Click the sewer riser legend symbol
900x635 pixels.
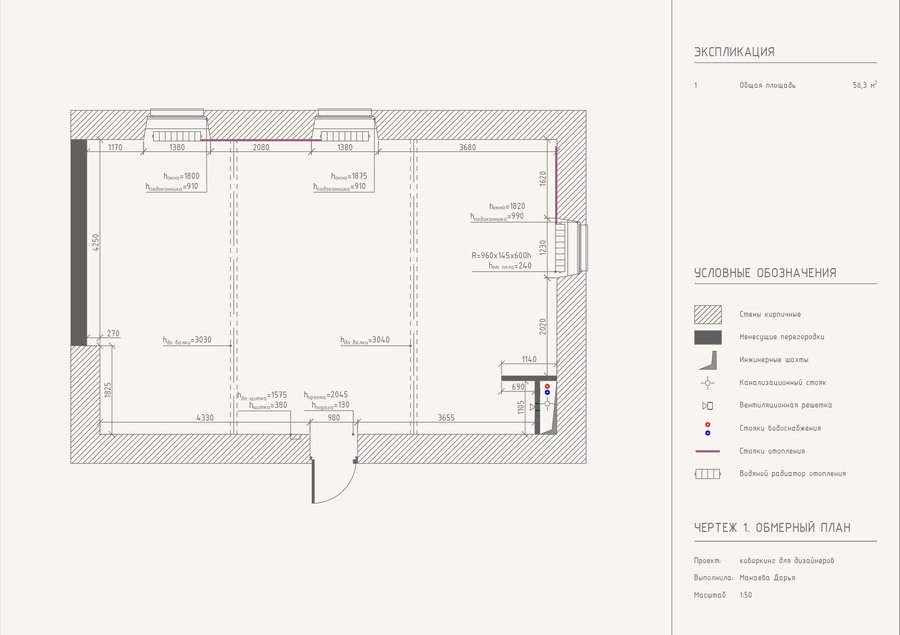click(x=708, y=382)
